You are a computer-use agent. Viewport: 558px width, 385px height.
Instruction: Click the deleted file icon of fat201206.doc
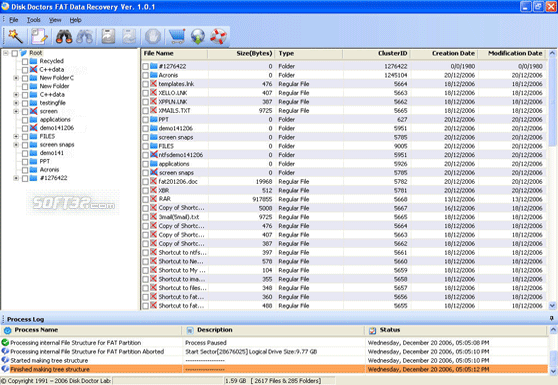coord(153,181)
